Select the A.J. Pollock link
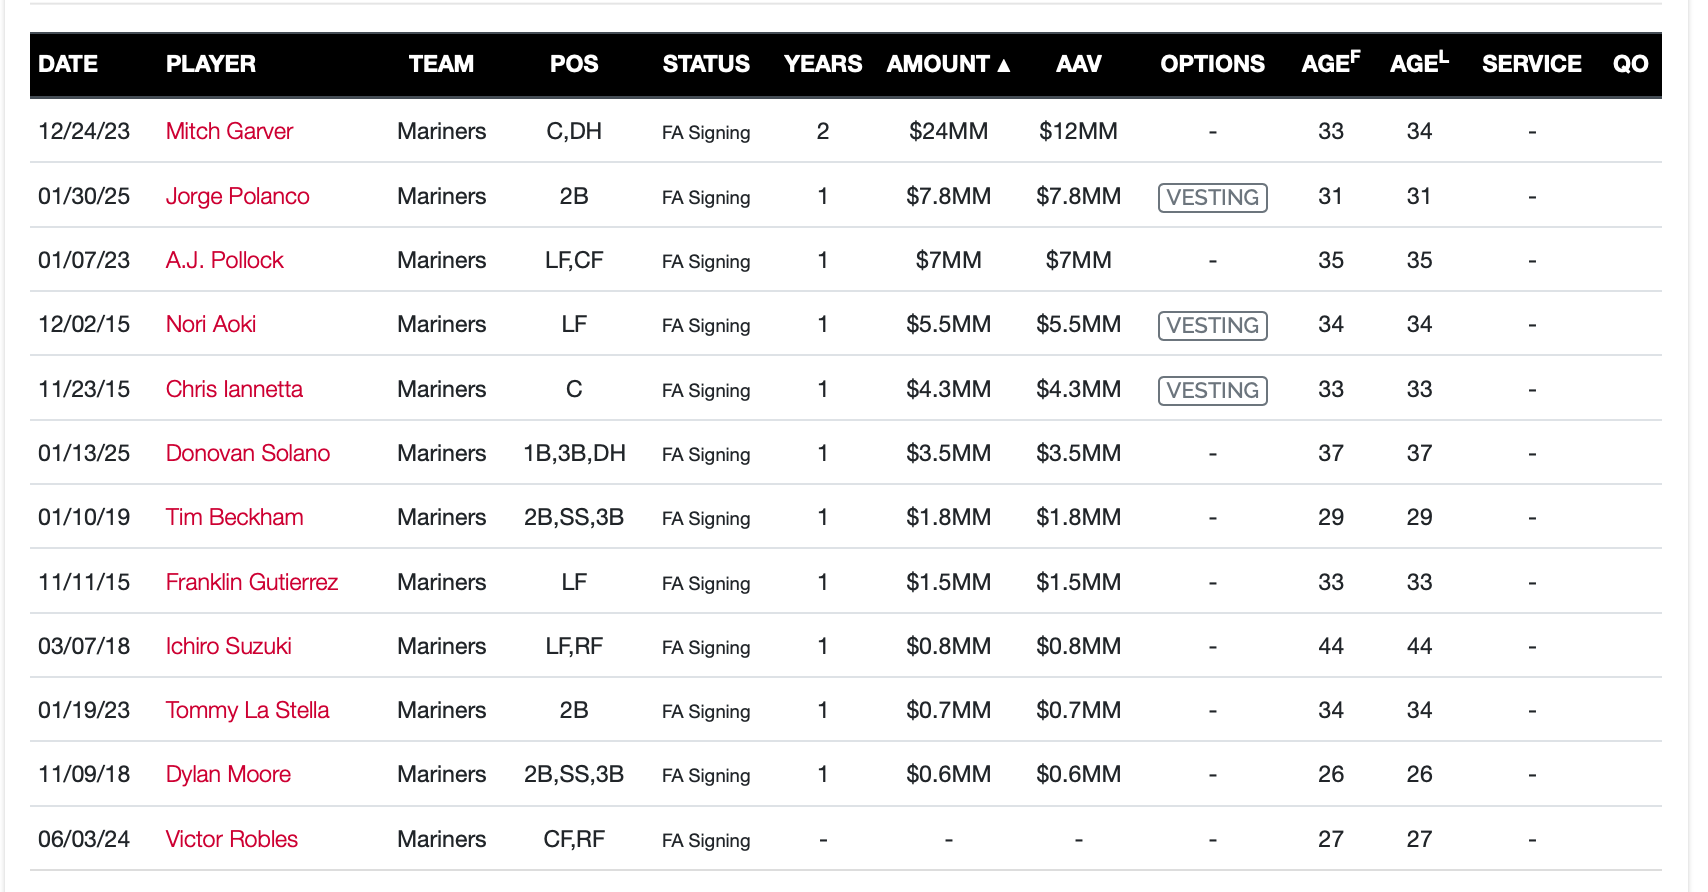 coord(224,260)
